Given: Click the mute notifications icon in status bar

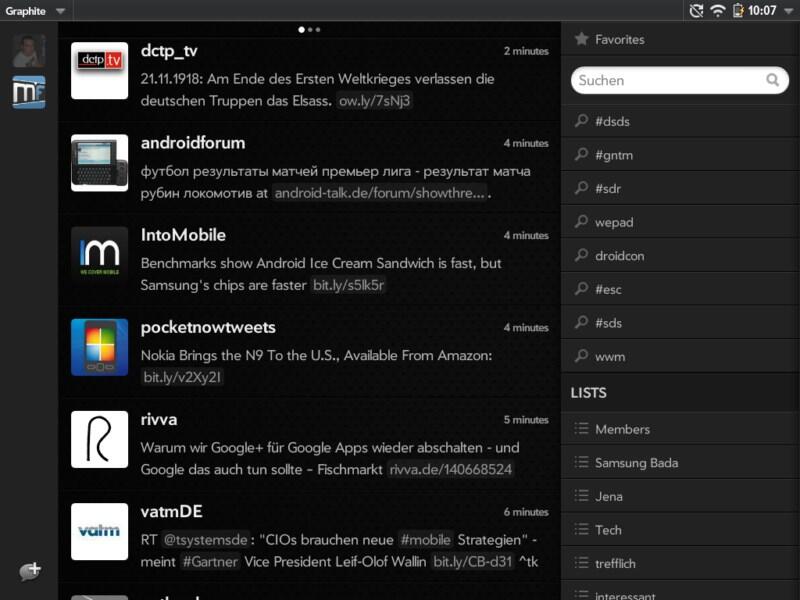Looking at the screenshot, I should coord(696,10).
